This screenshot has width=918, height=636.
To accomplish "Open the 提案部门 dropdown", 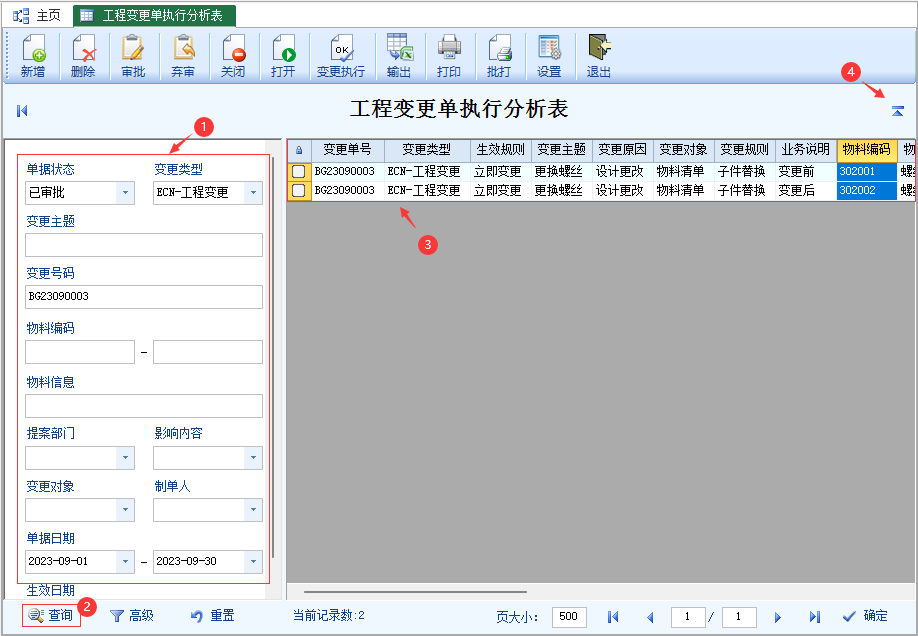I will pyautogui.click(x=125, y=458).
